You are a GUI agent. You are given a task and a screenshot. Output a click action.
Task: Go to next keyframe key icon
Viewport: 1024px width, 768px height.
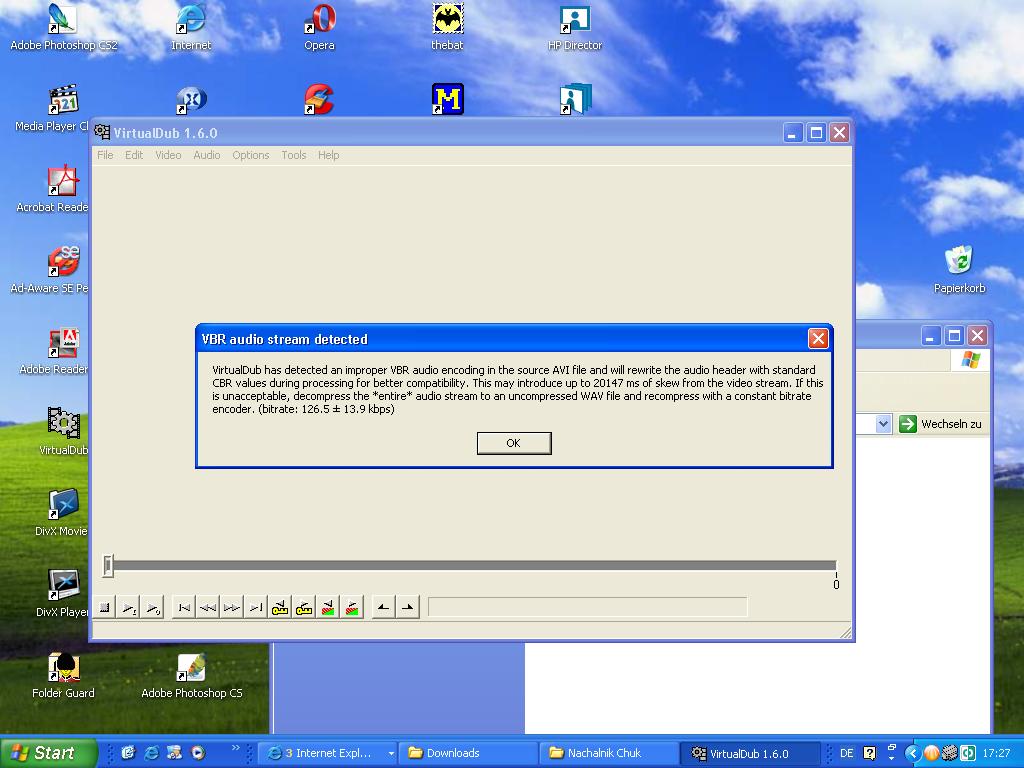304,607
